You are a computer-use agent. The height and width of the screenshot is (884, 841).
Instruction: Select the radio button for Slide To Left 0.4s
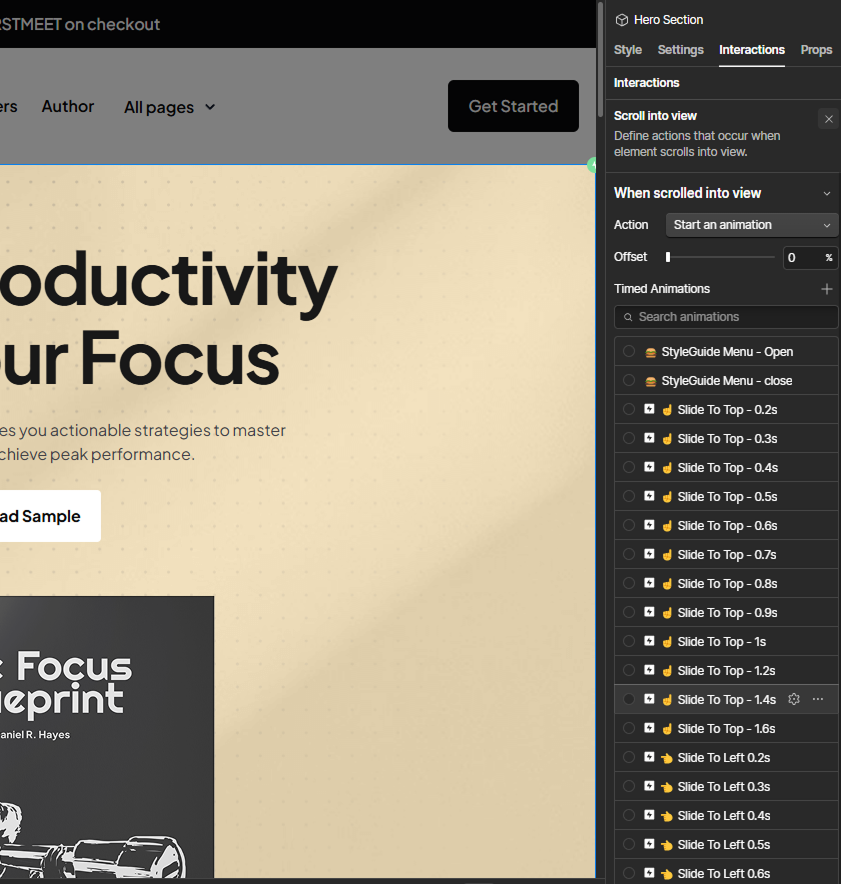tap(629, 815)
